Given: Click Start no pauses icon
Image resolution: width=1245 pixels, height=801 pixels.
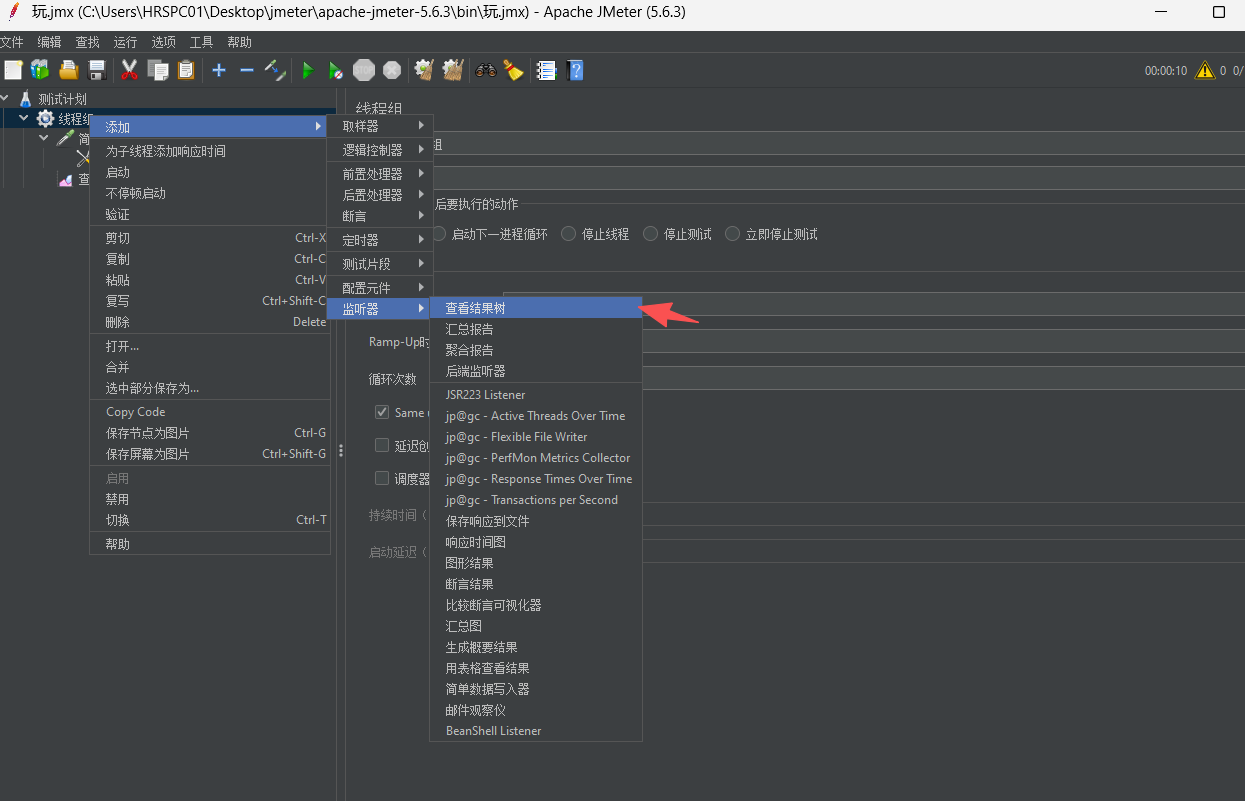Looking at the screenshot, I should click(336, 70).
